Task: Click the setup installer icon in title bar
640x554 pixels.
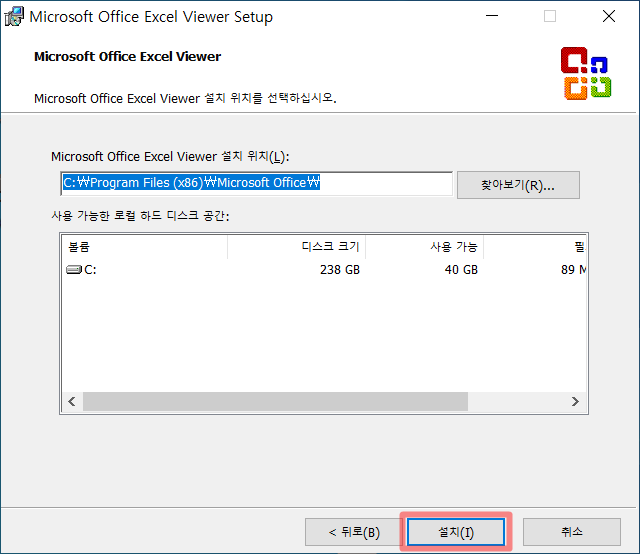Action: (14, 16)
